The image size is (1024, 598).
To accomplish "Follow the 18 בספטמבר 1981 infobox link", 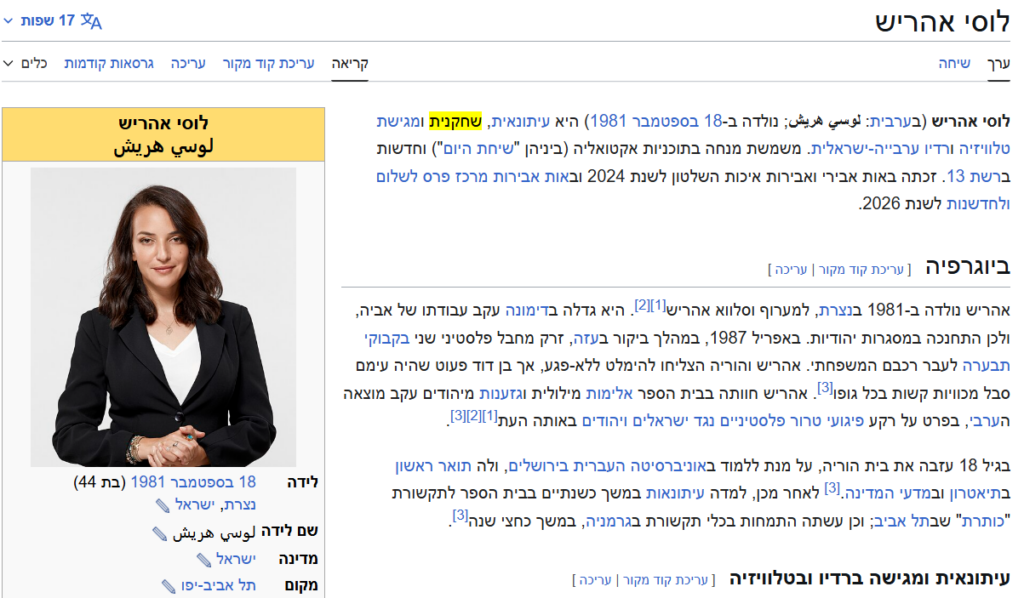I will pyautogui.click(x=193, y=482).
